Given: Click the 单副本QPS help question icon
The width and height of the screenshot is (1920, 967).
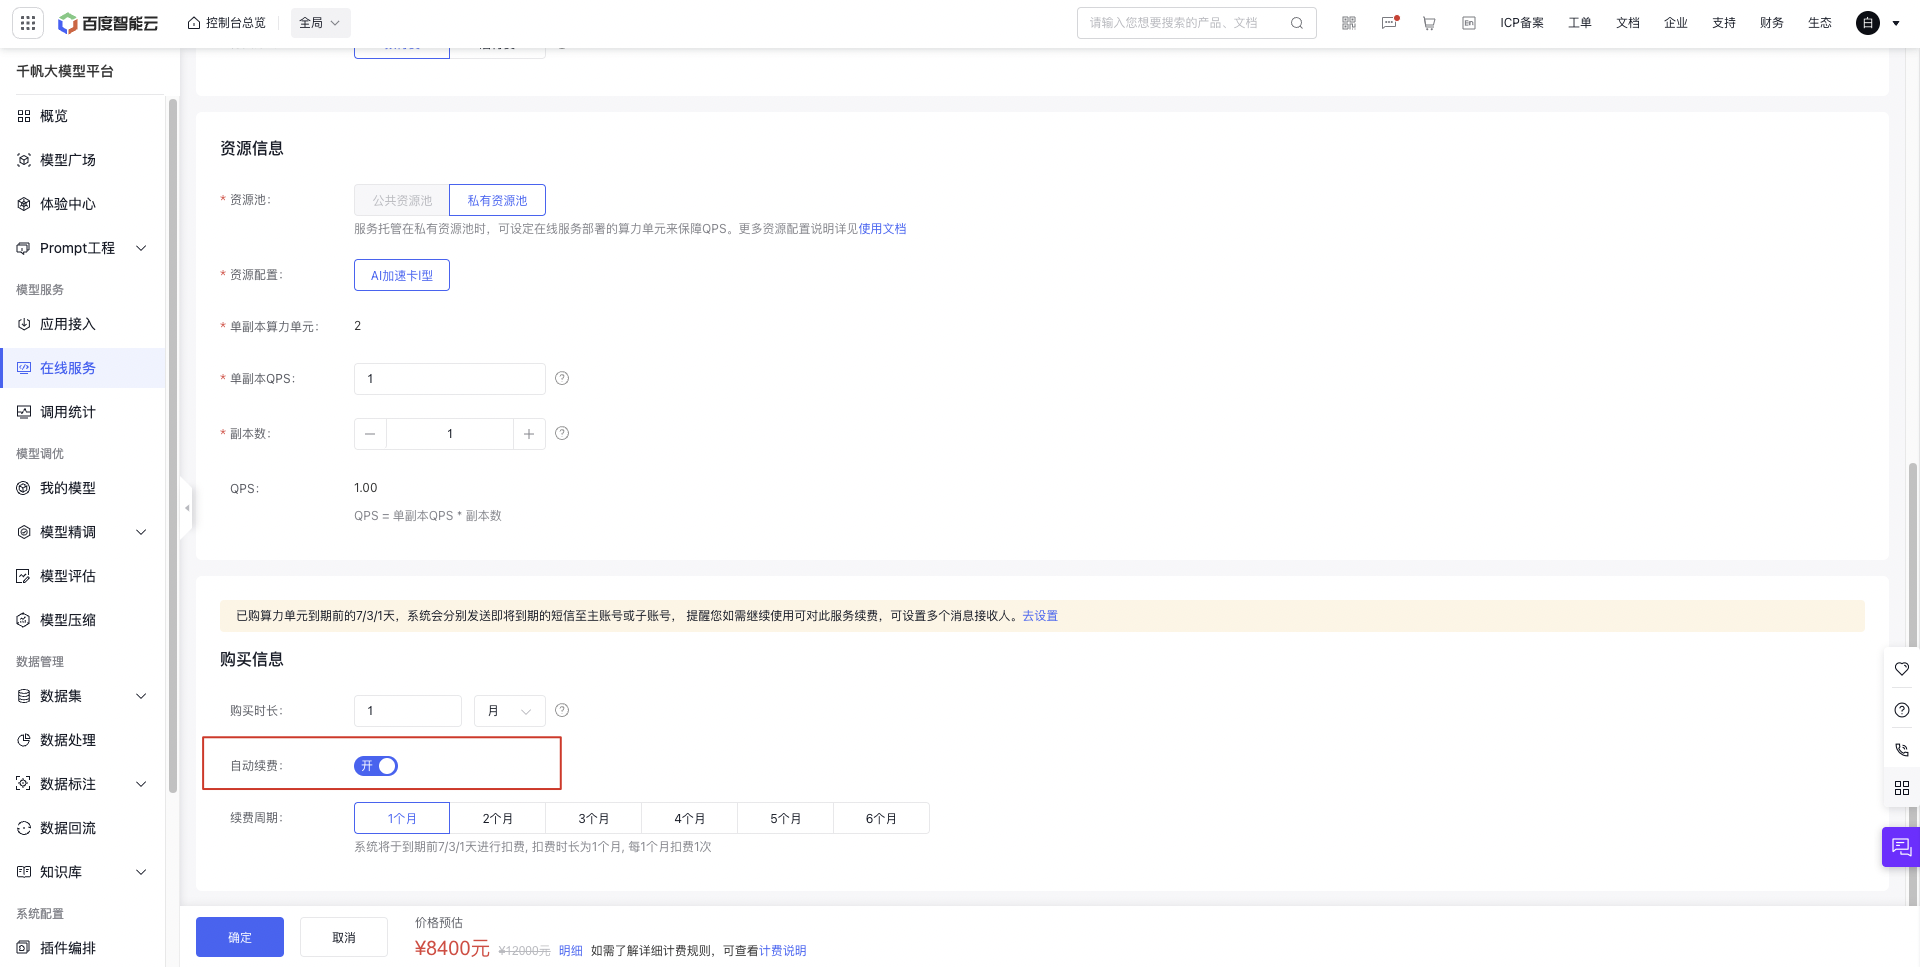Looking at the screenshot, I should [x=562, y=378].
